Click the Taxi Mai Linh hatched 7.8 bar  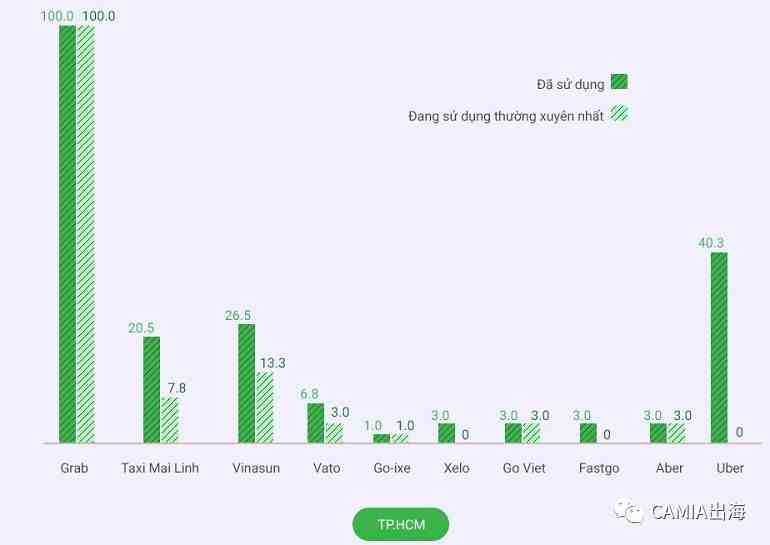[x=170, y=420]
